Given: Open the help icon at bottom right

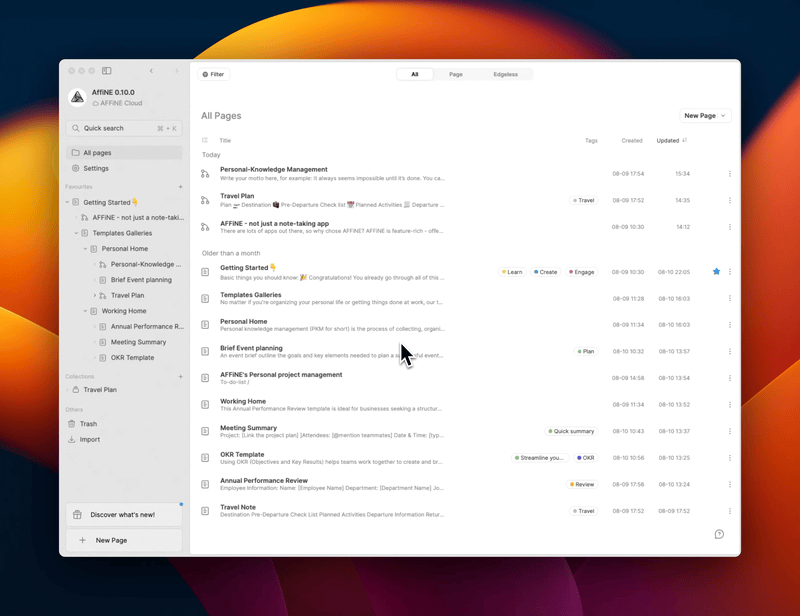Looking at the screenshot, I should click(x=719, y=534).
